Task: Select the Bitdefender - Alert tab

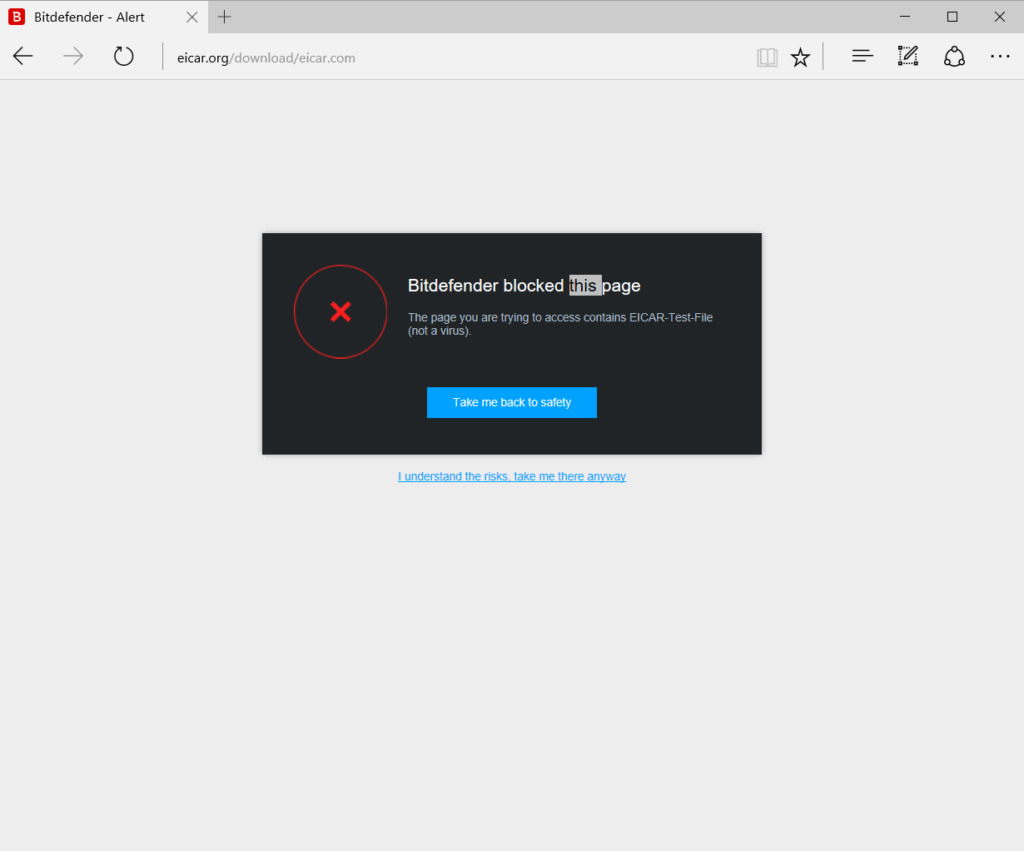Action: (90, 16)
